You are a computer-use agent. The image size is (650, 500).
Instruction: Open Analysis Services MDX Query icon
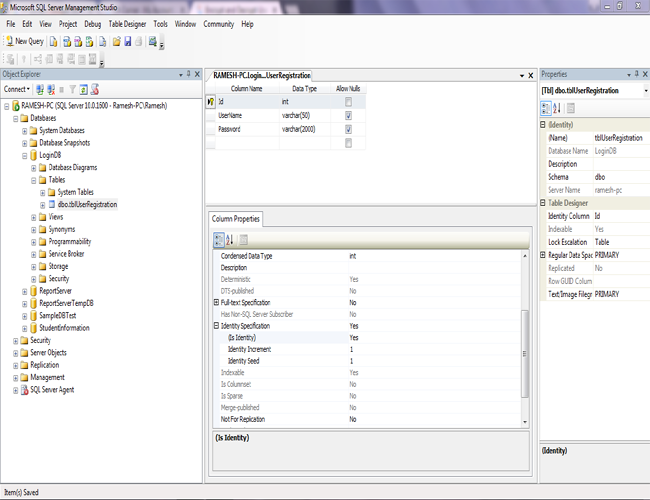click(67, 41)
